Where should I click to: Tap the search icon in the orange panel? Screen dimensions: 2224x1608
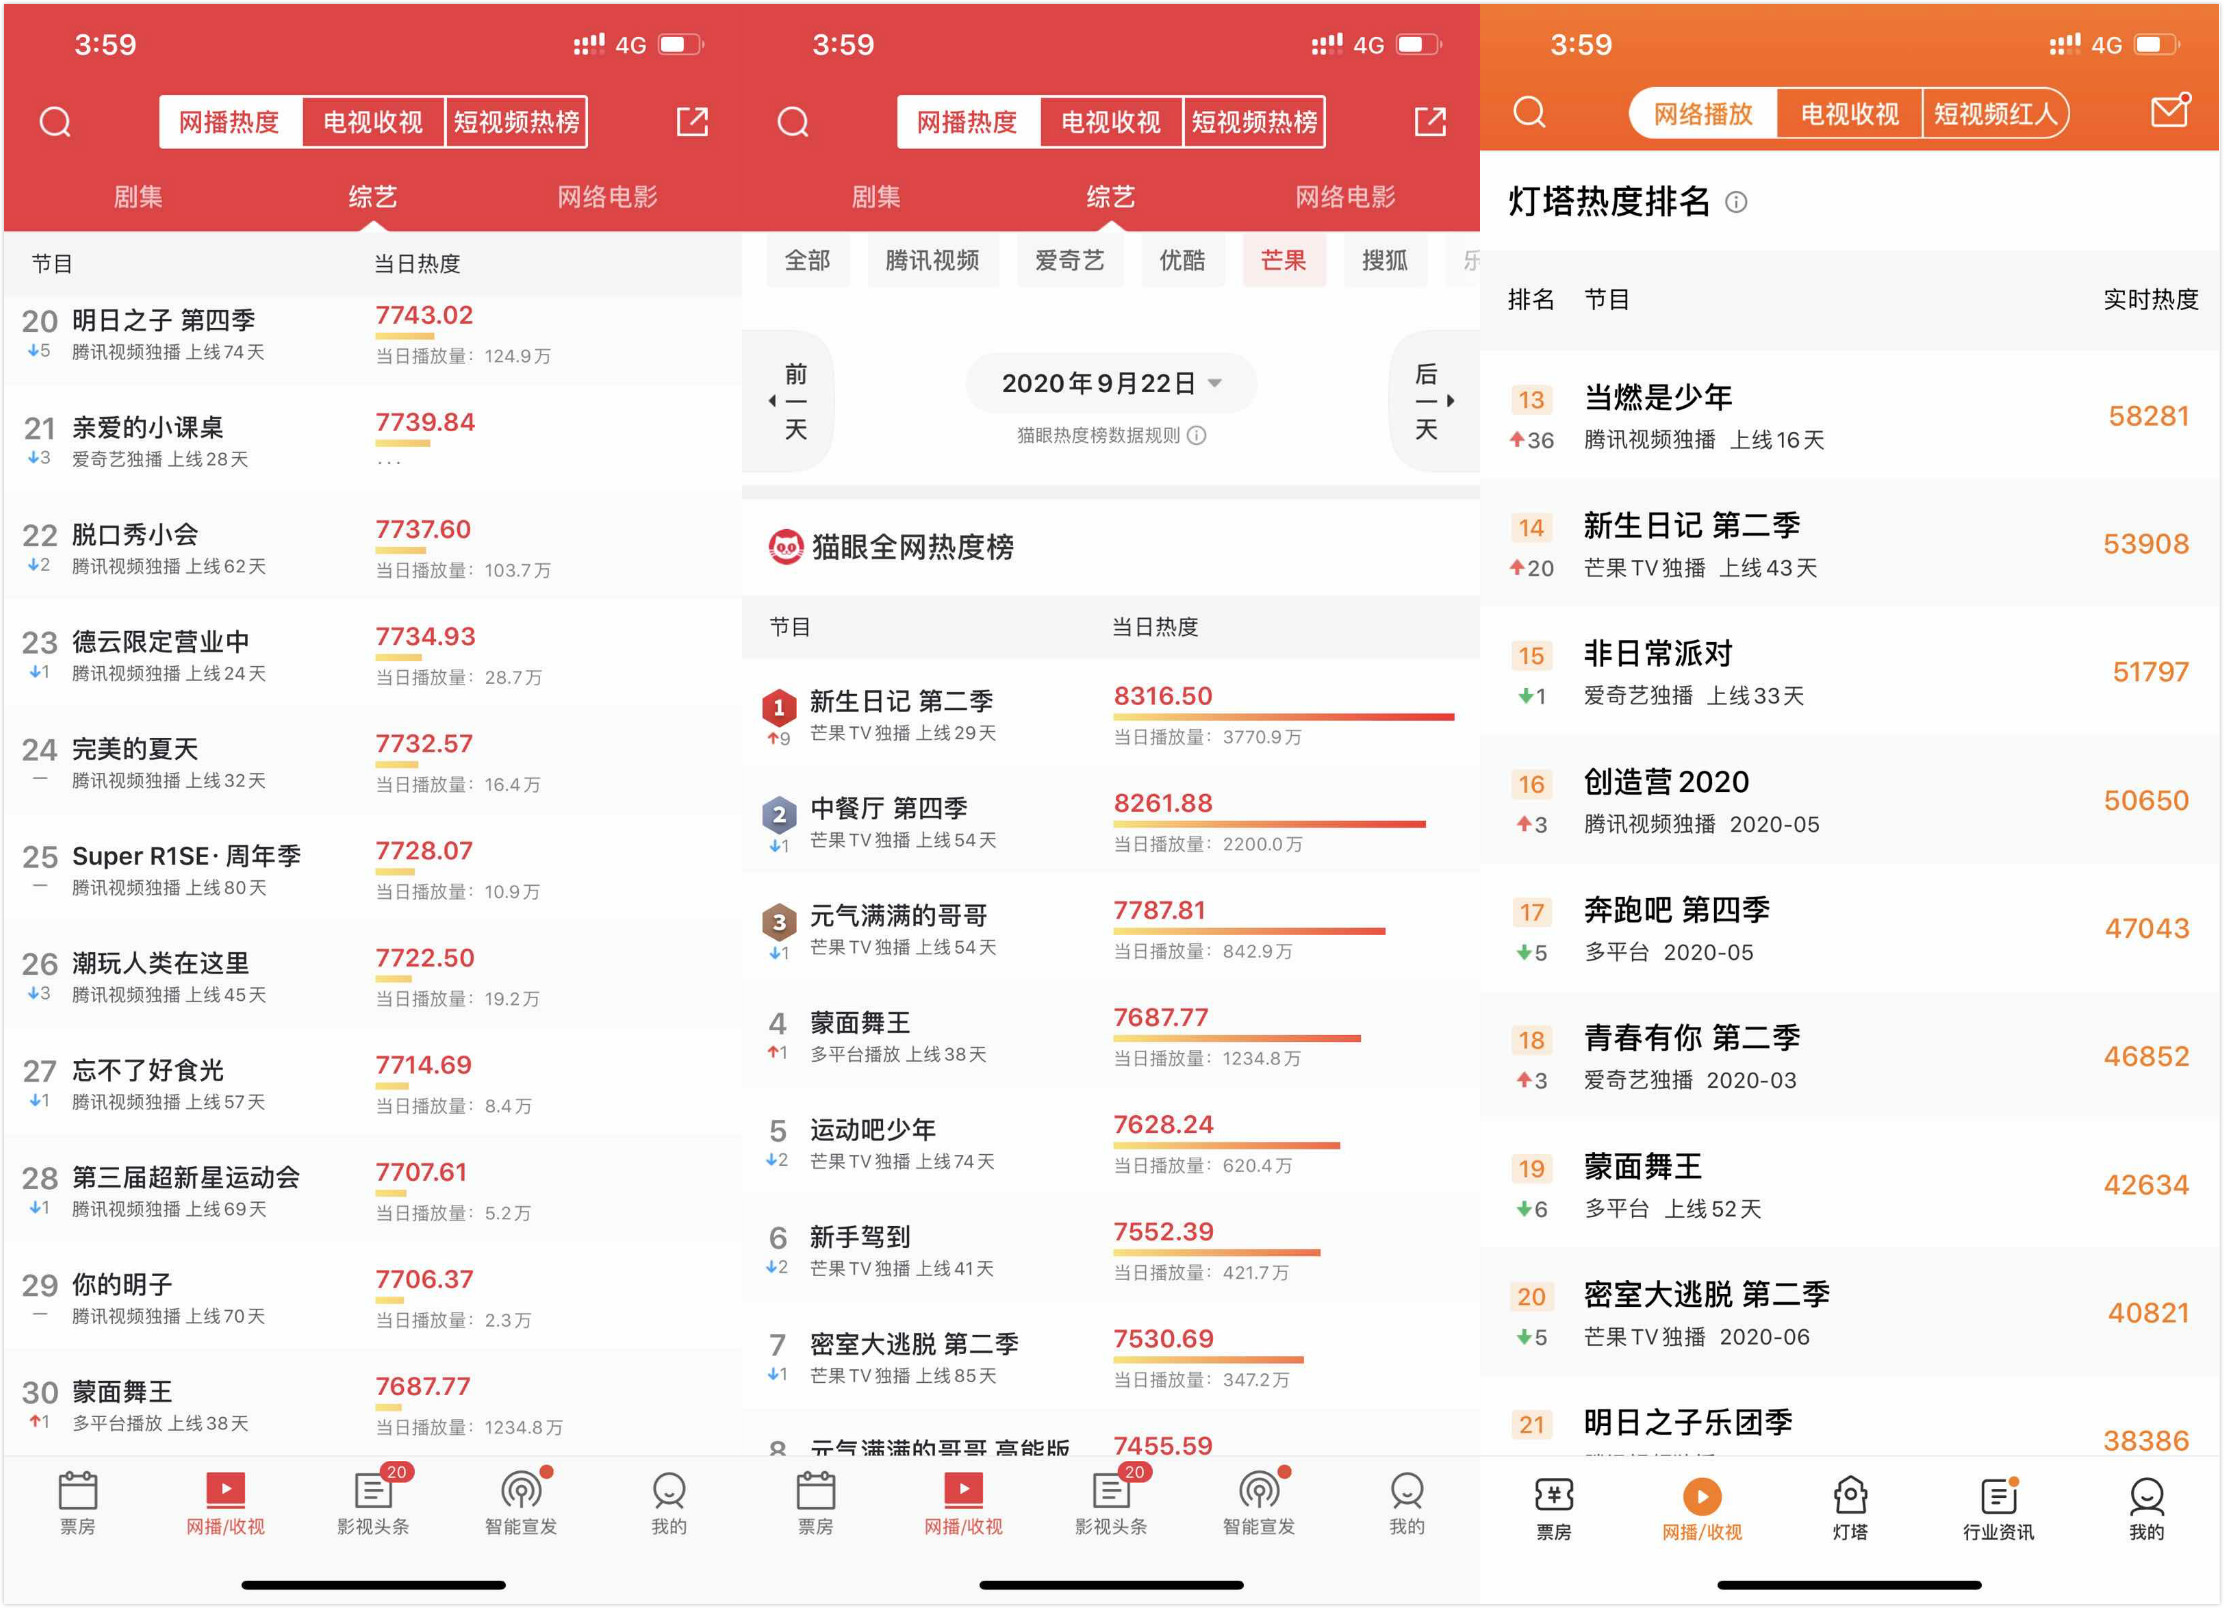click(1529, 112)
